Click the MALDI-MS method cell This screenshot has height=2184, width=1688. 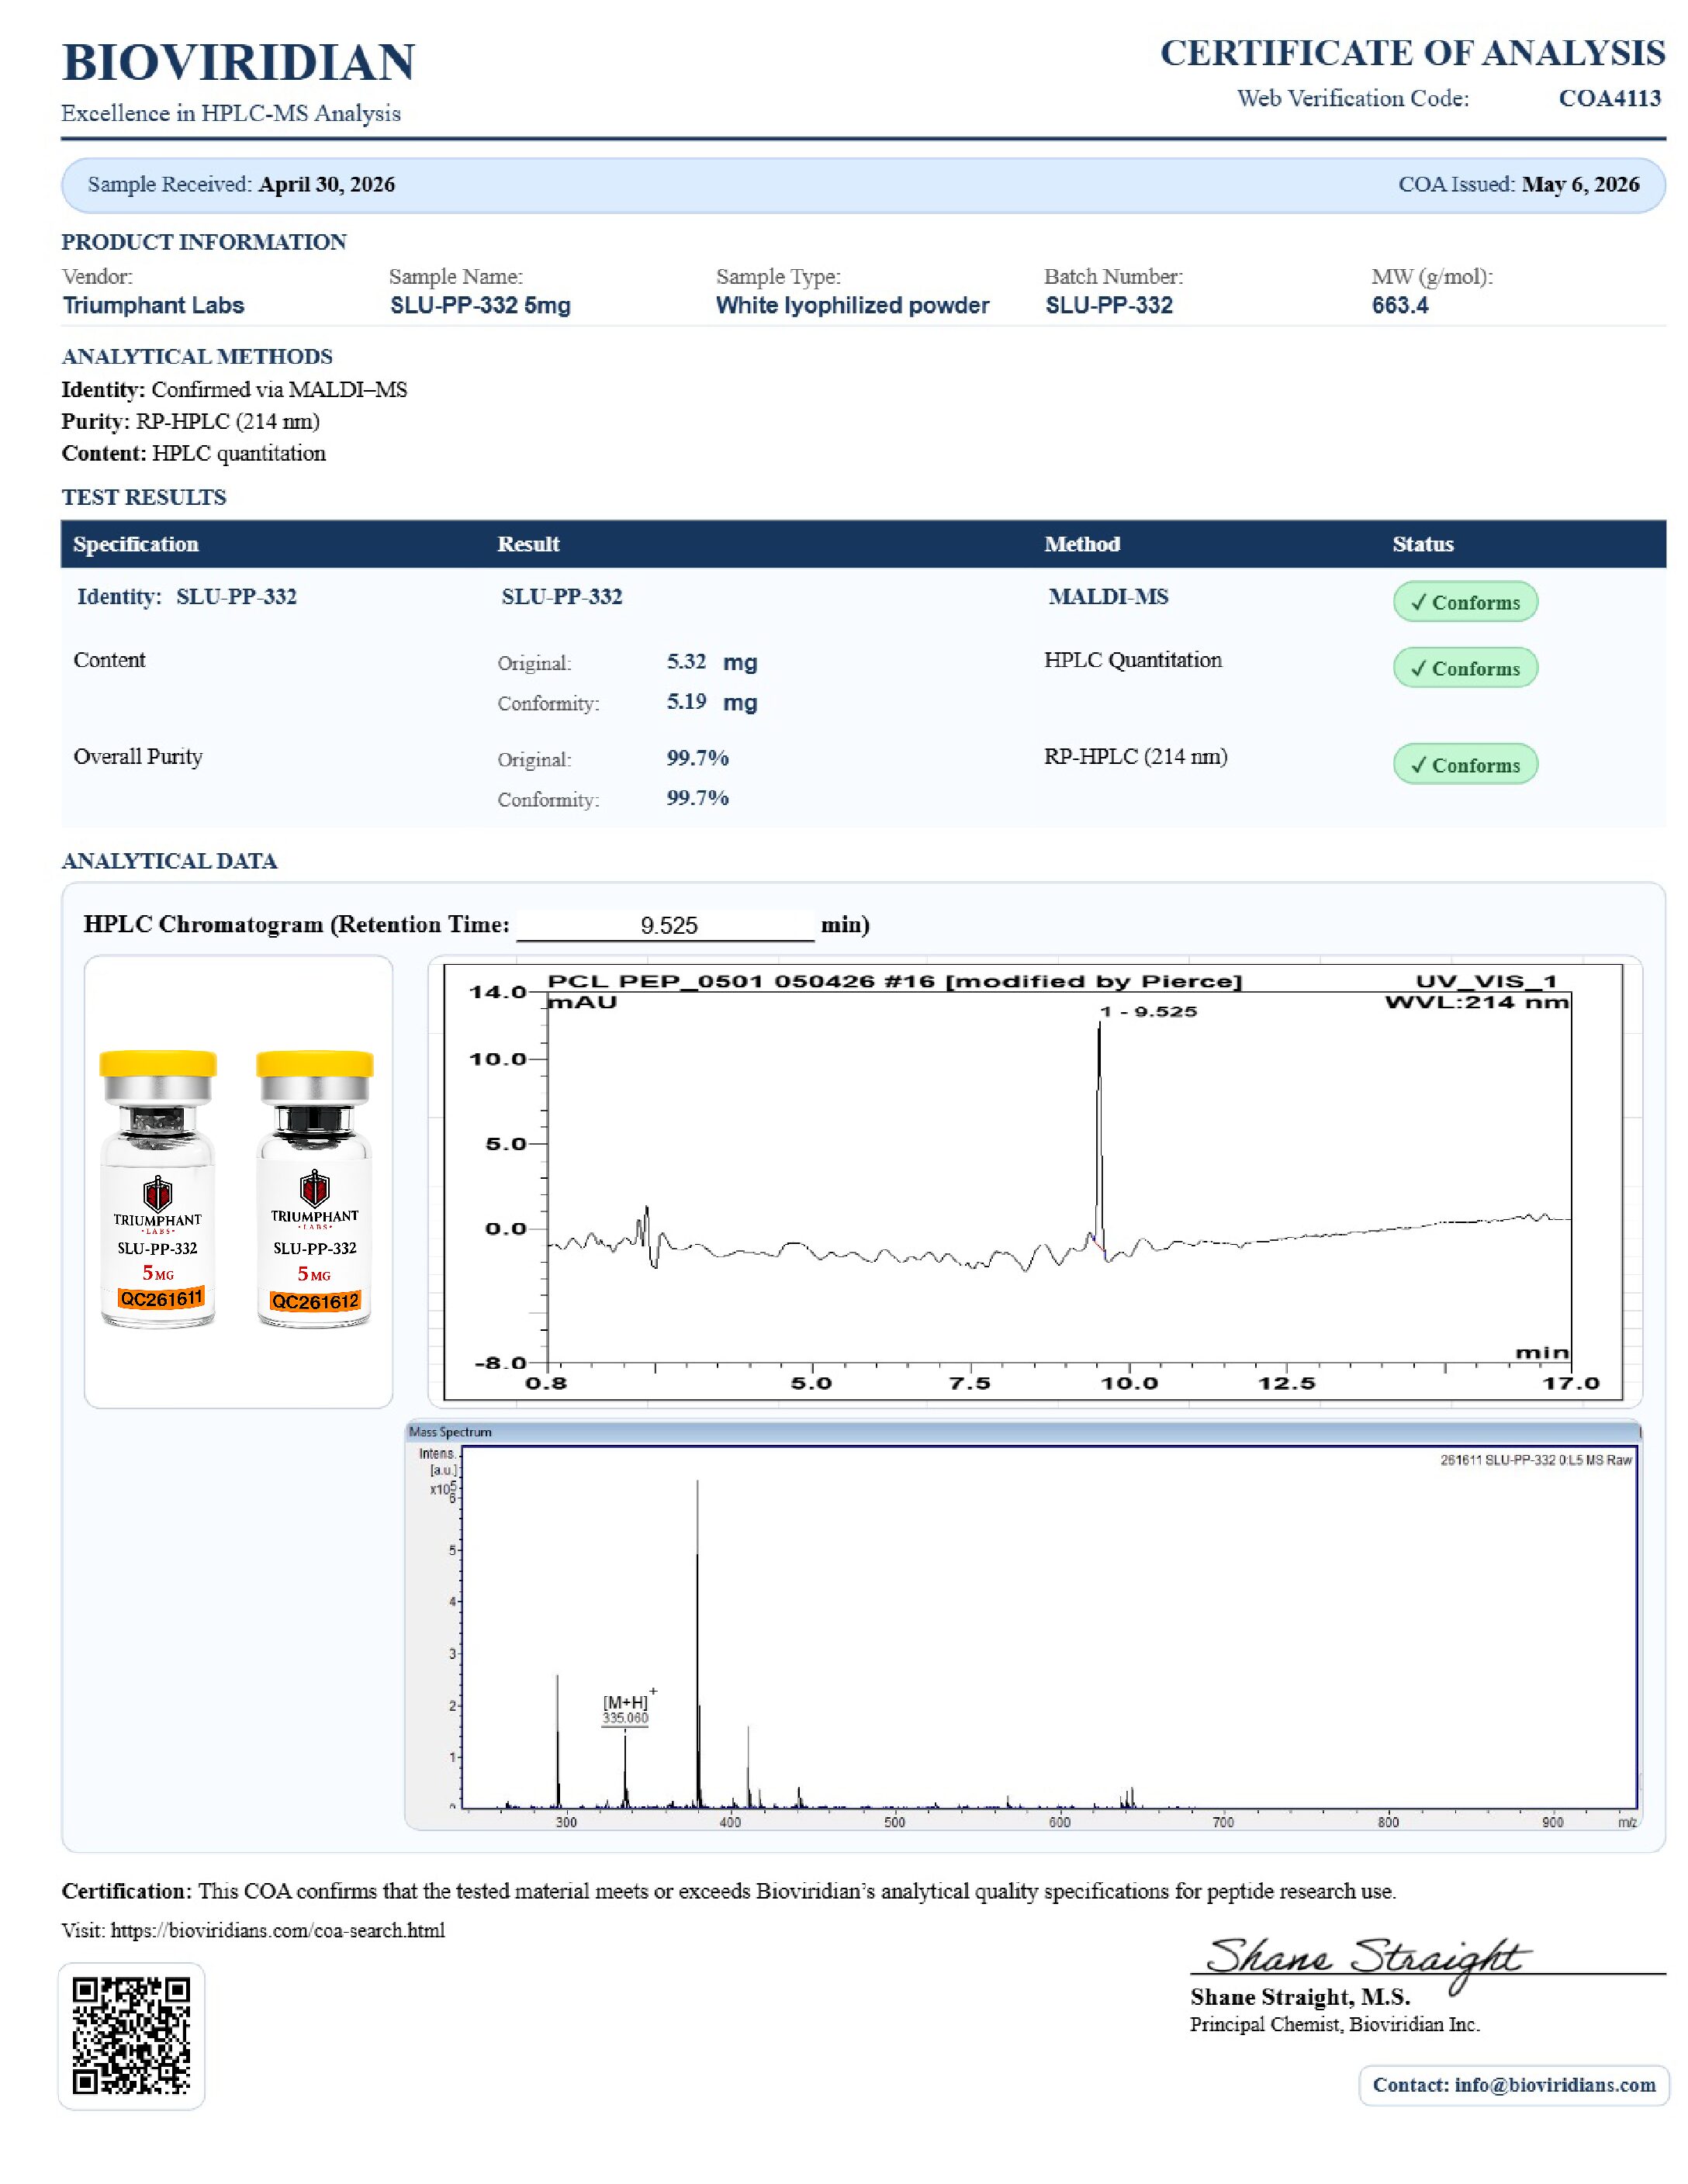[1108, 597]
